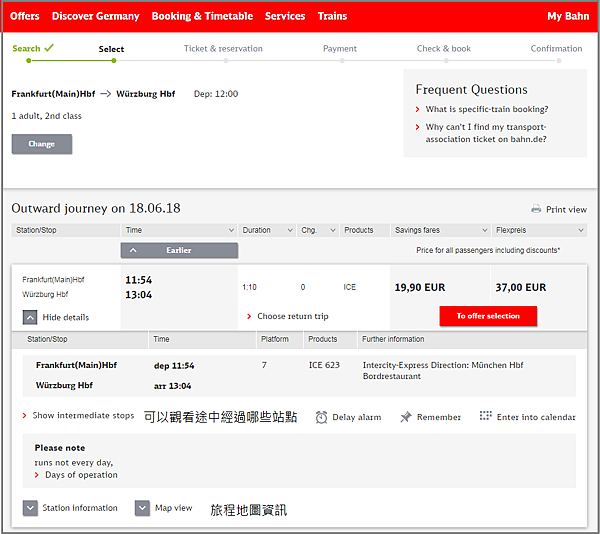Viewport: 600px width, 534px height.
Task: Click the 37,00 EUR Flexpreis price
Action: [x=521, y=287]
